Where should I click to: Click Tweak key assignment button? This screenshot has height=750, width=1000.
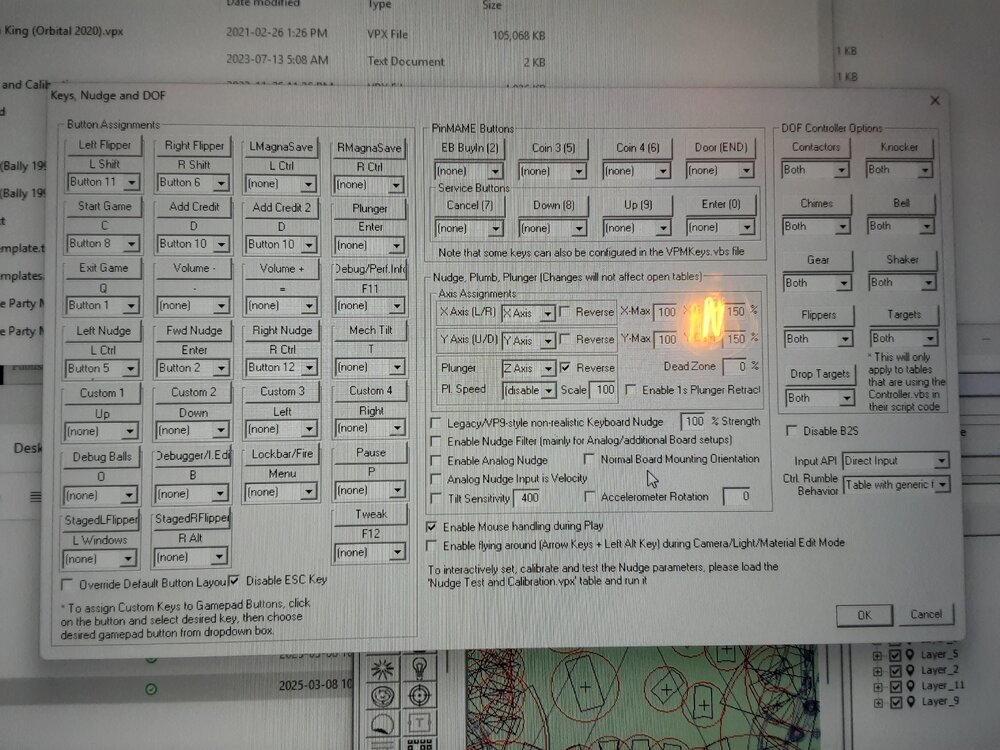(x=371, y=514)
